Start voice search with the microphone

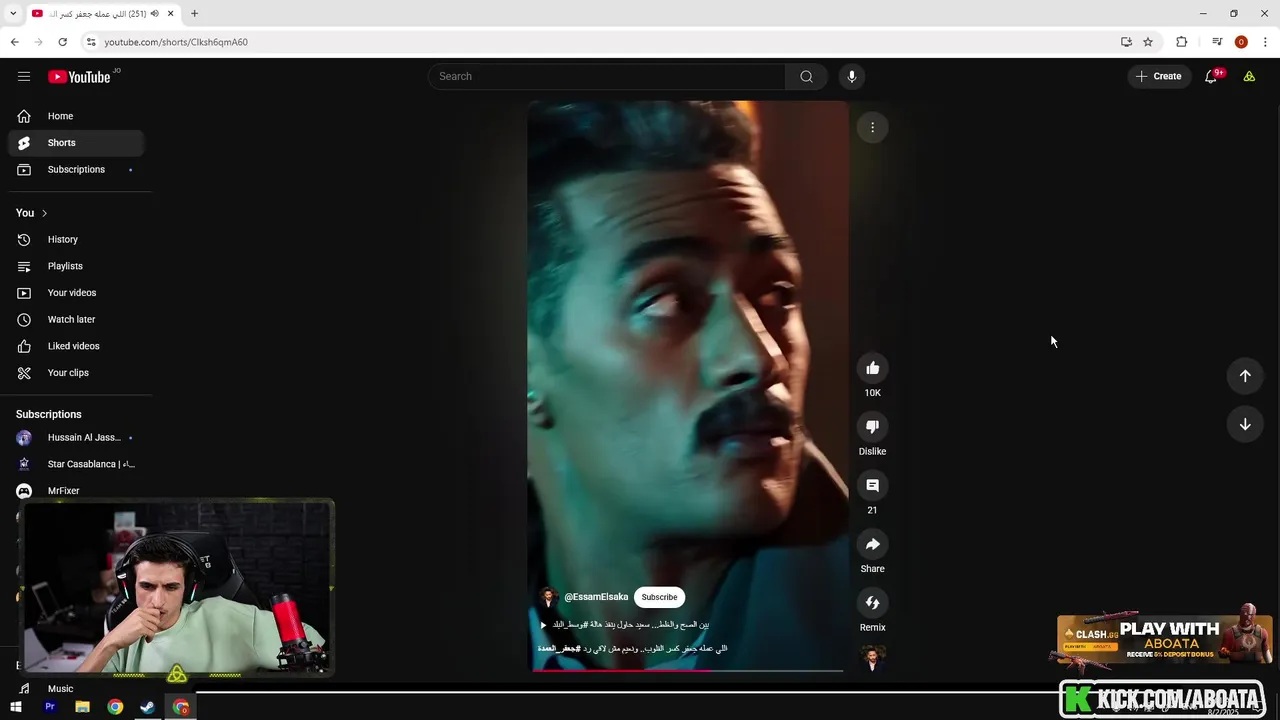click(851, 76)
